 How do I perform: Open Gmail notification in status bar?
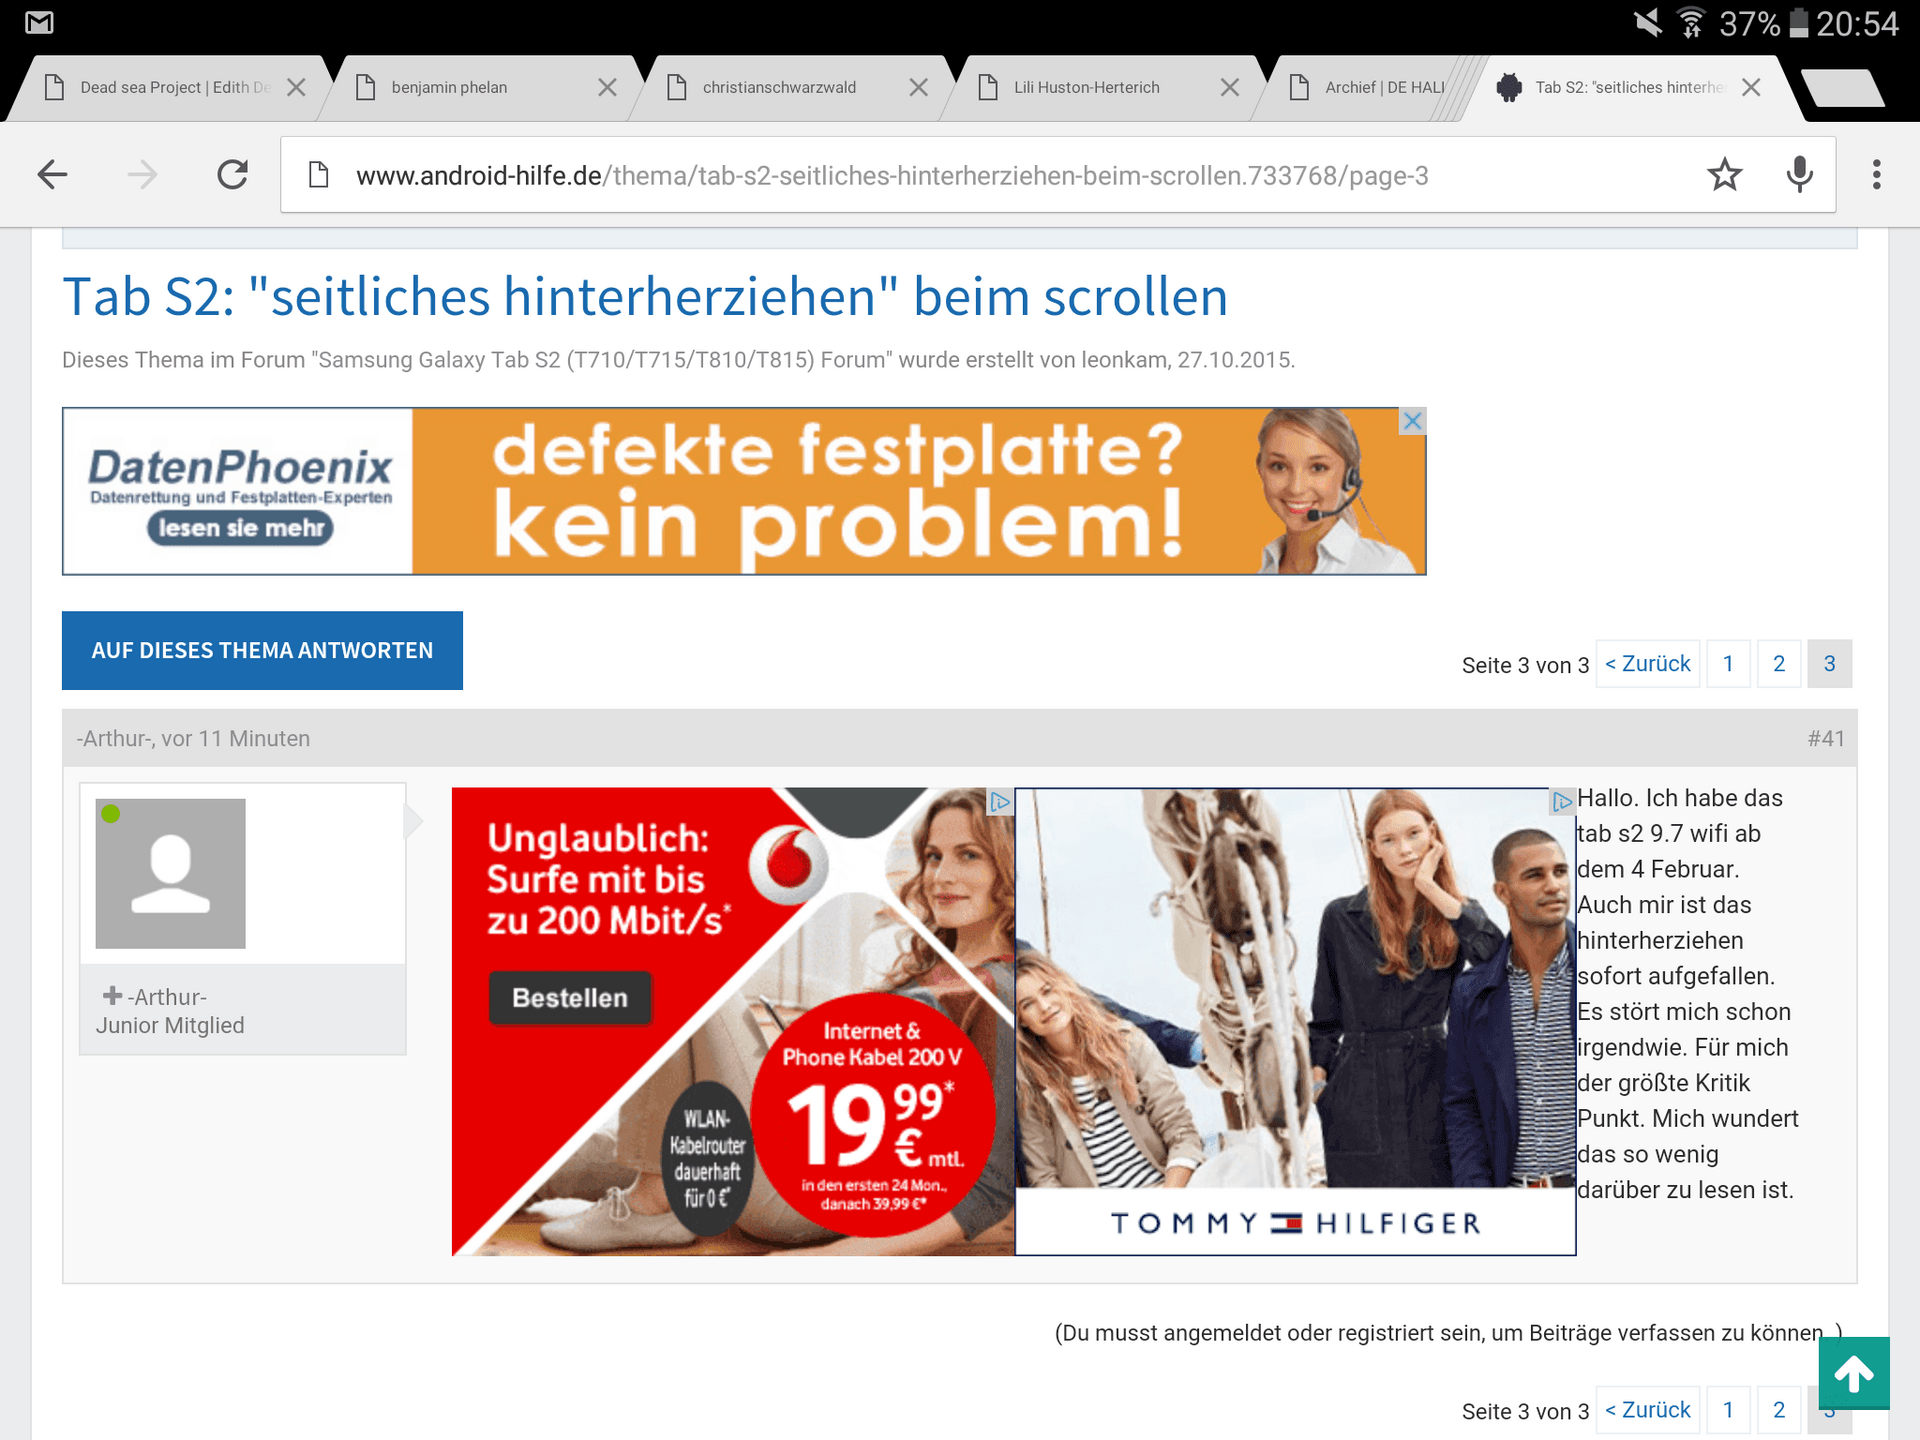pos(39,22)
